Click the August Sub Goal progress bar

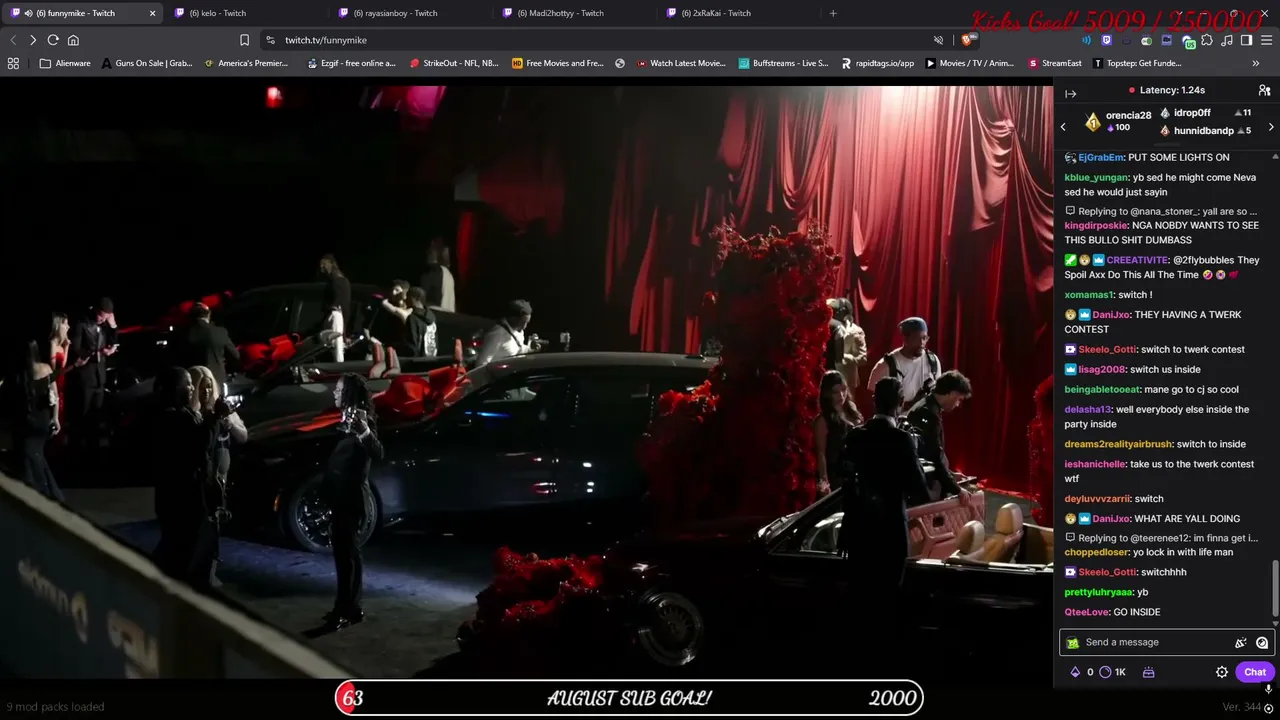[628, 698]
